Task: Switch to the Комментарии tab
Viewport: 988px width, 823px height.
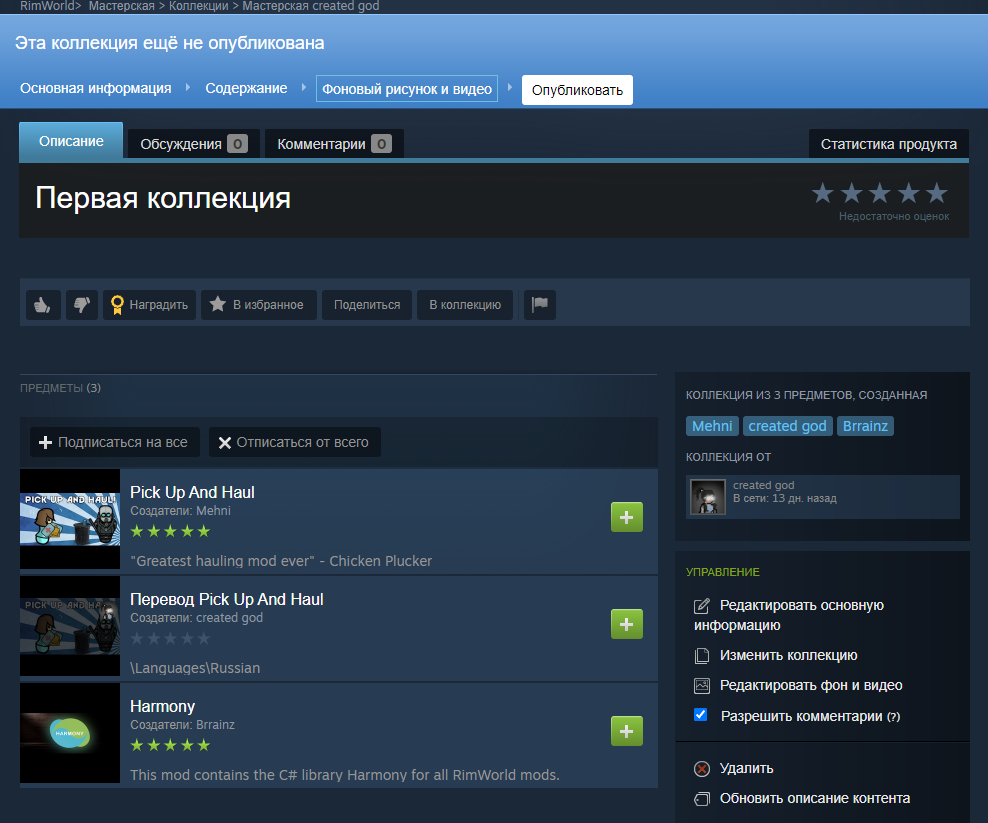Action: pyautogui.click(x=334, y=144)
